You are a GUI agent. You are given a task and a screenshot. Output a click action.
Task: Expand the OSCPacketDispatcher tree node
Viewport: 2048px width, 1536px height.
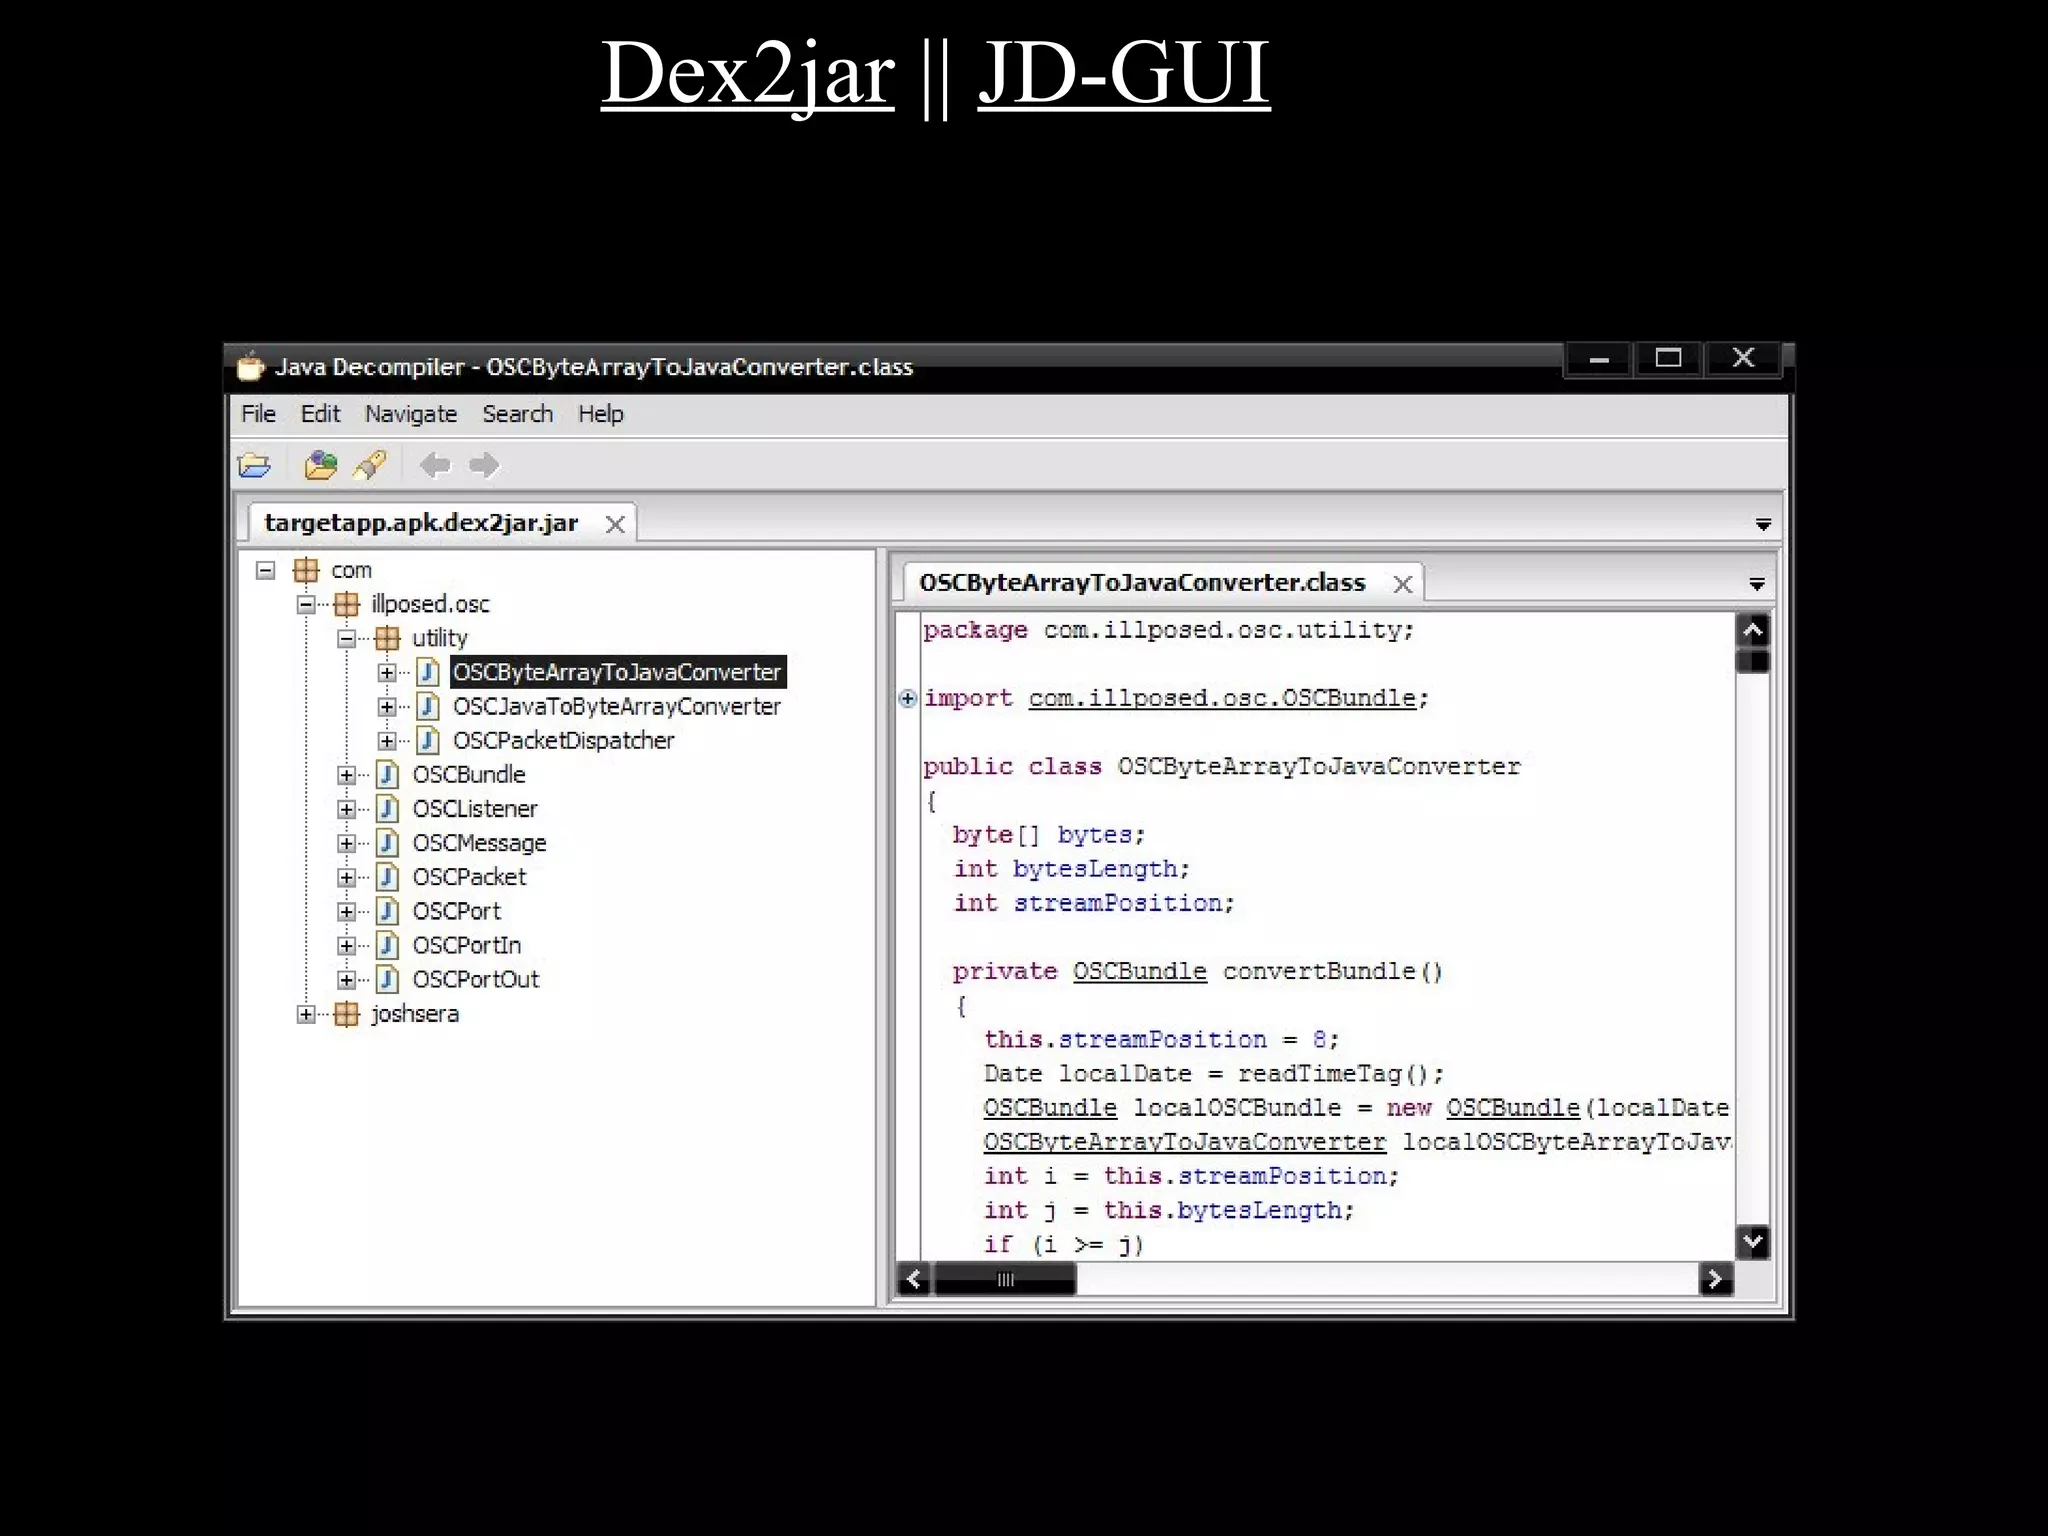pos(387,740)
